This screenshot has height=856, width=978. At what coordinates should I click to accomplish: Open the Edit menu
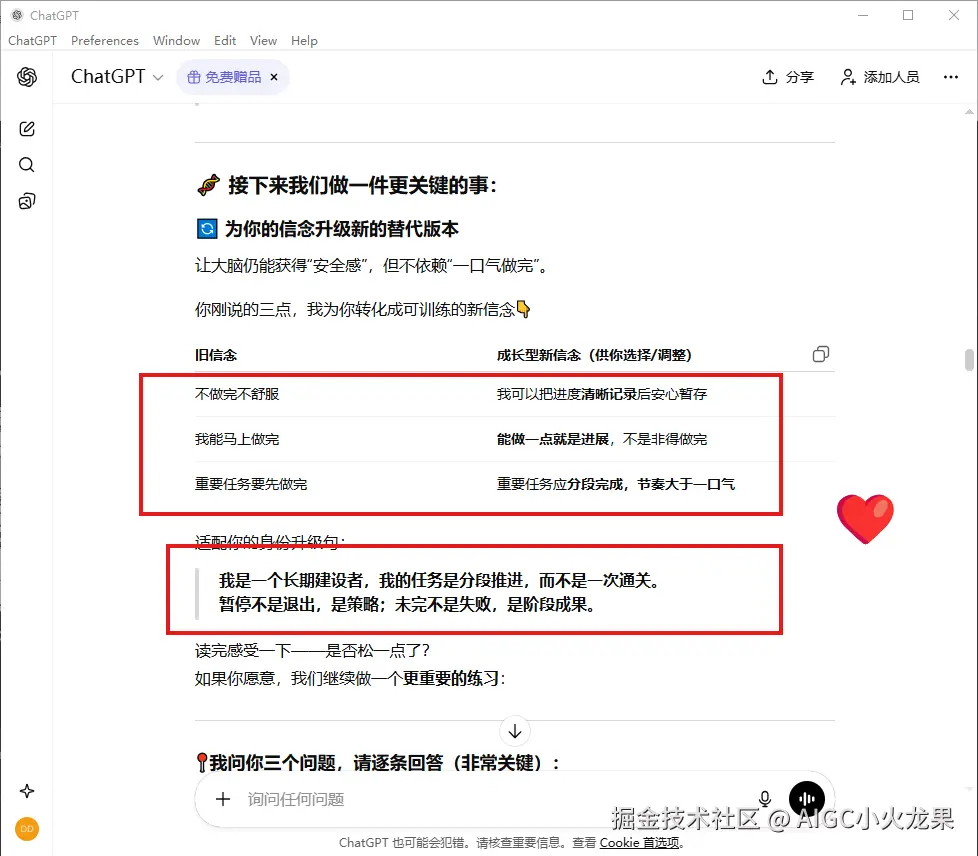click(224, 41)
